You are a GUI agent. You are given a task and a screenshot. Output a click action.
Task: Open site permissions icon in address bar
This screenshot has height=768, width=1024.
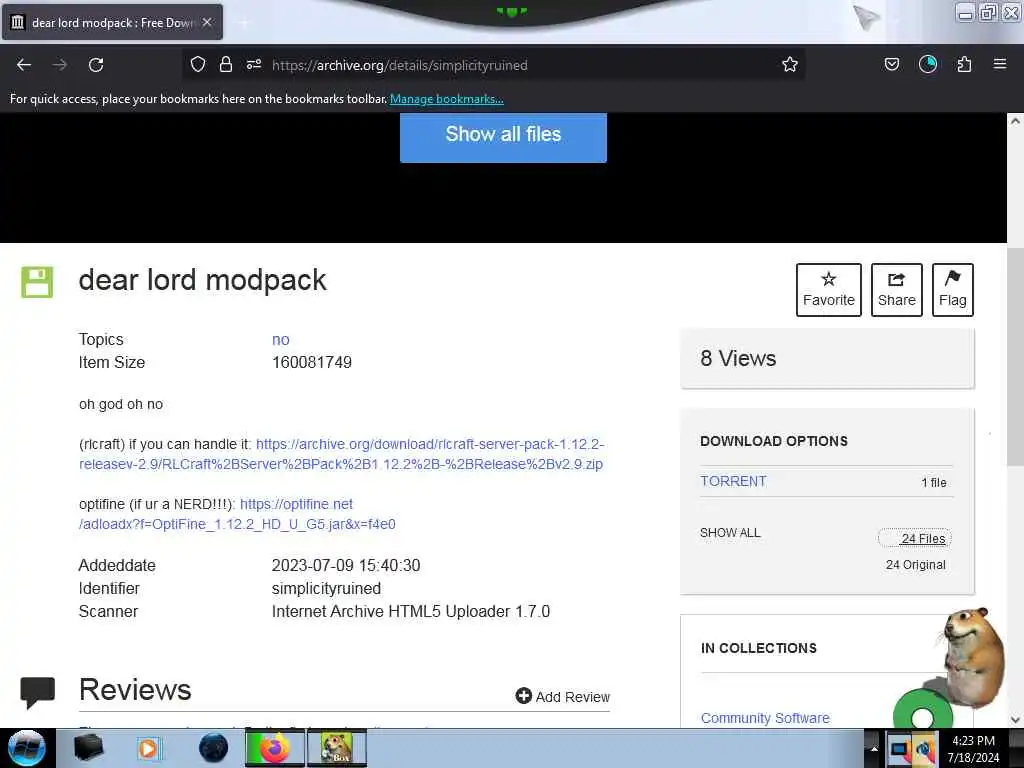tap(254, 65)
